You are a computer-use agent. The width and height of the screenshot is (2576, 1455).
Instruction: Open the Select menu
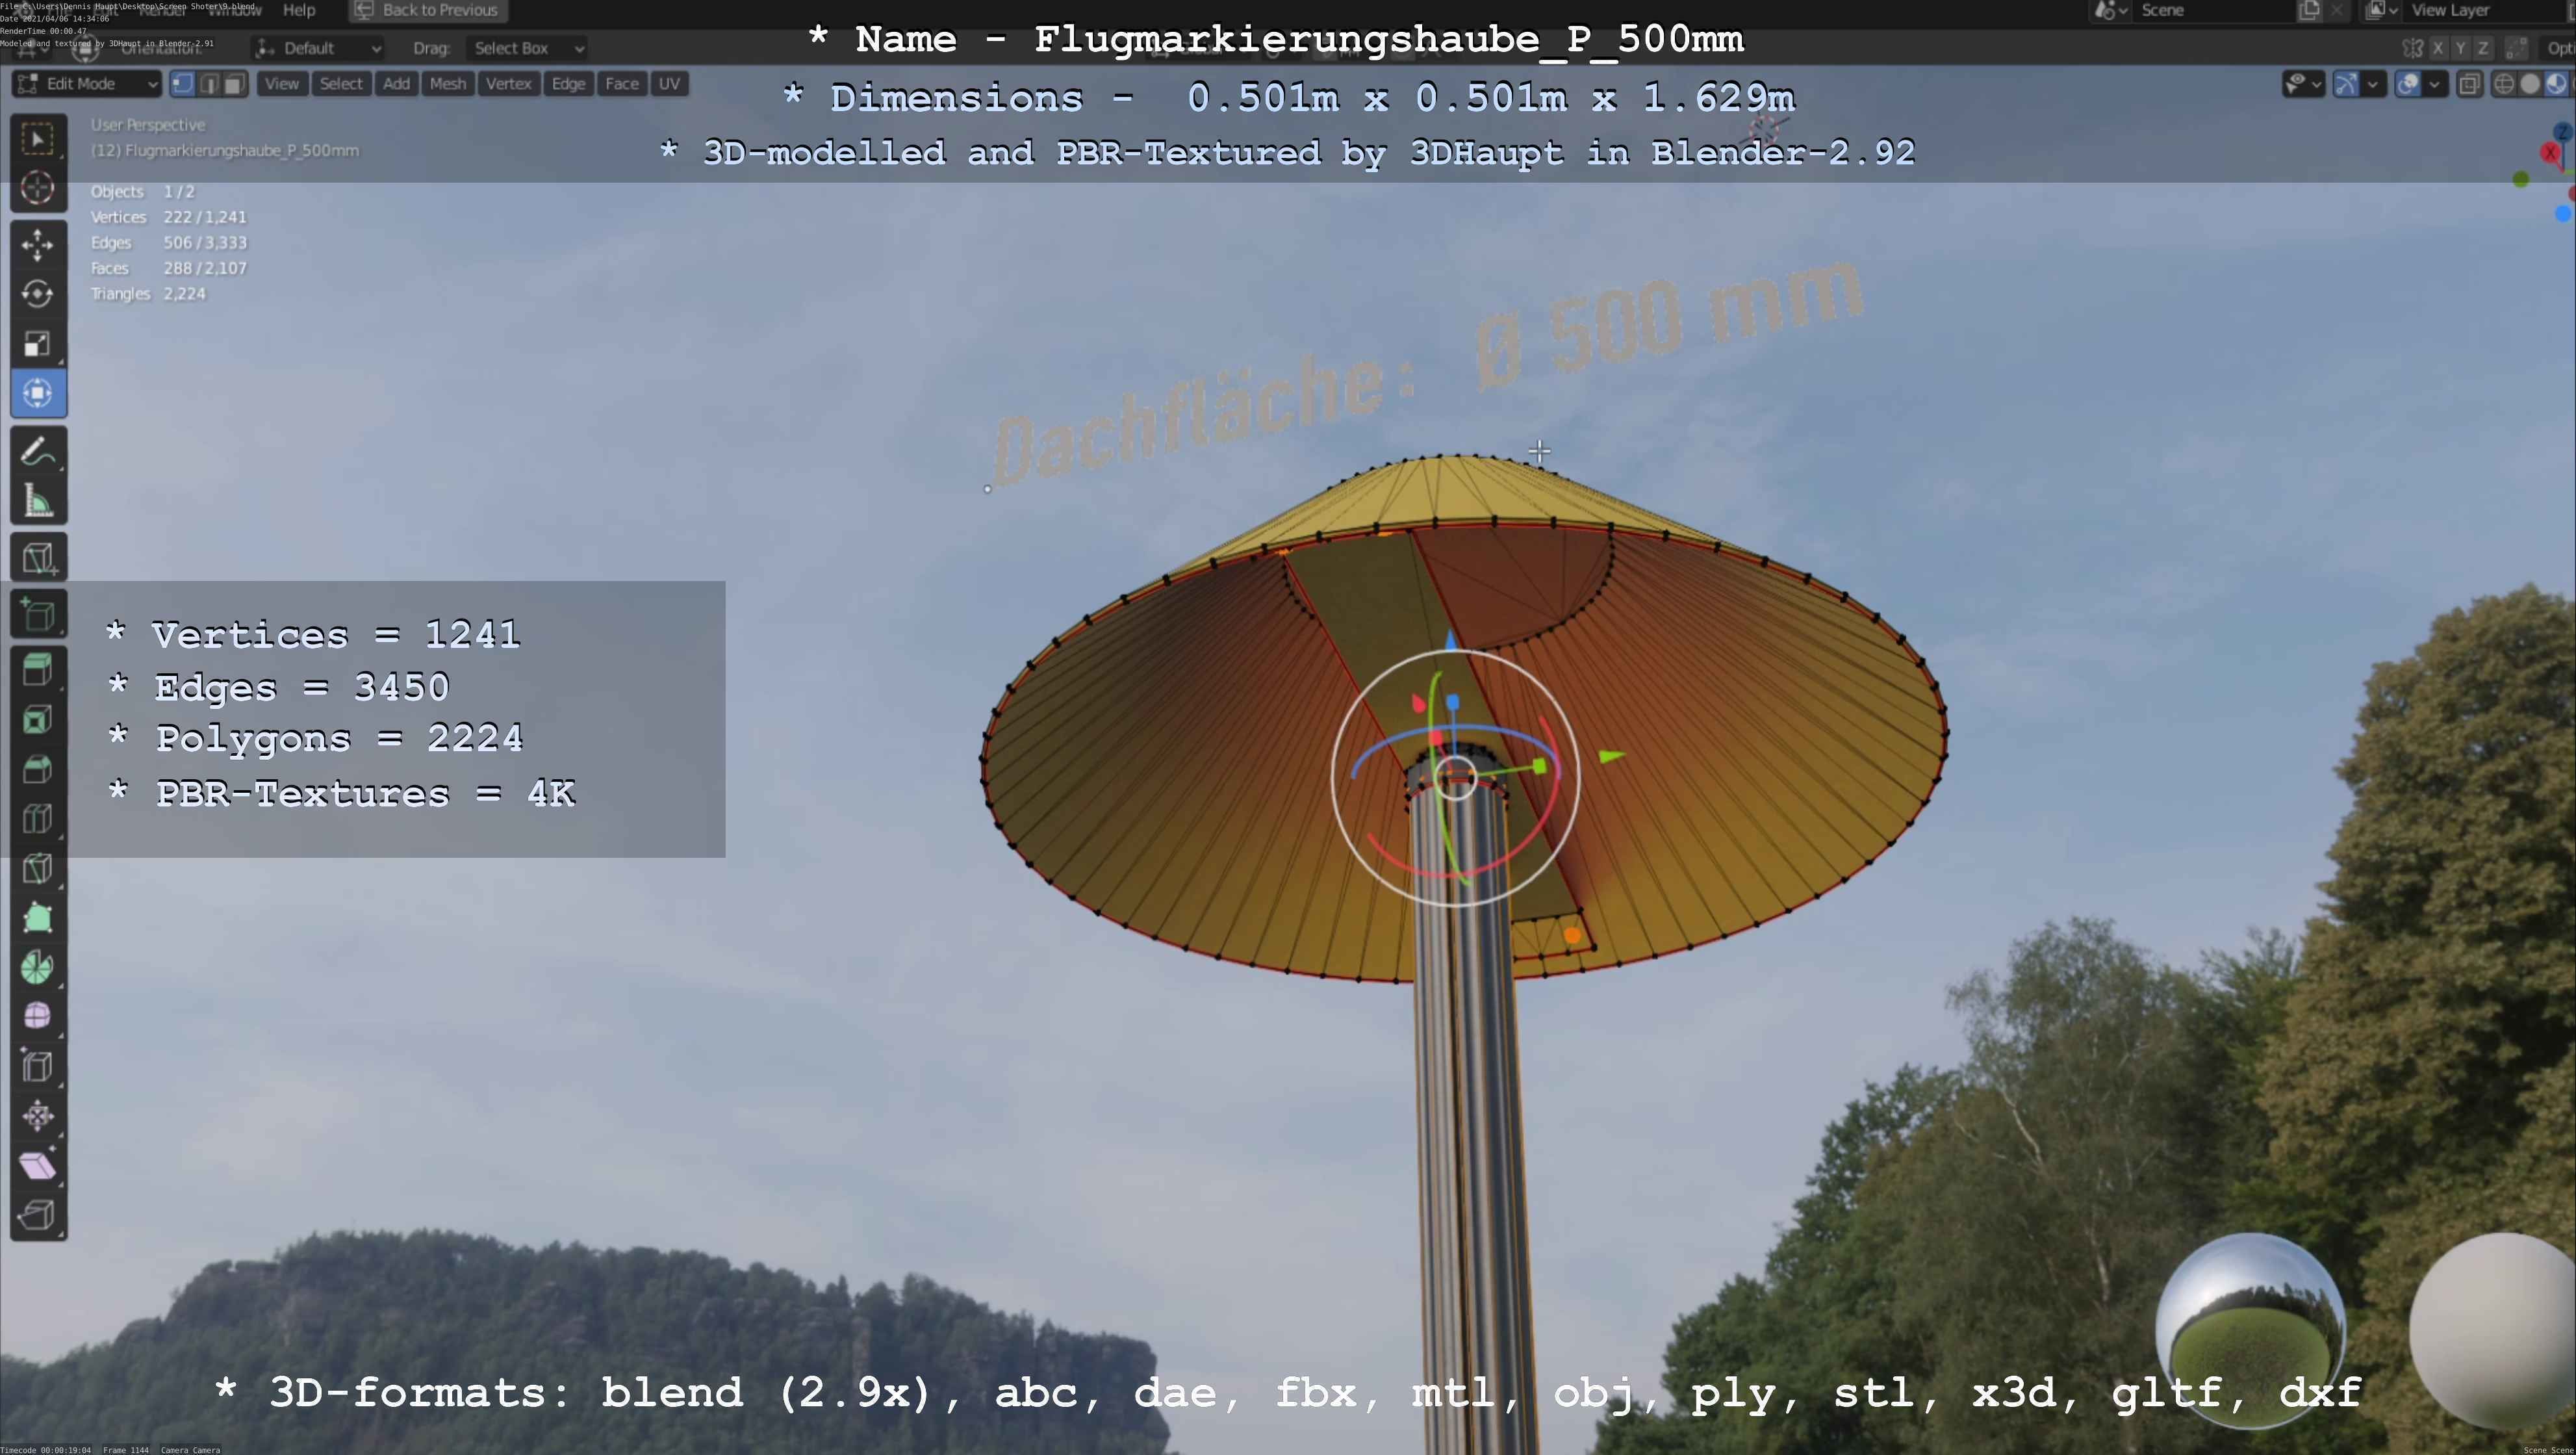(341, 84)
